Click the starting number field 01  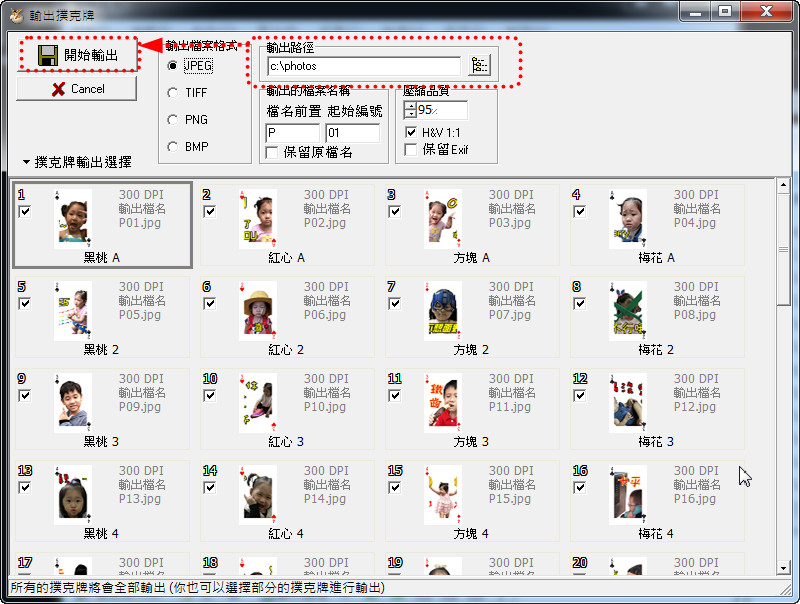(353, 133)
